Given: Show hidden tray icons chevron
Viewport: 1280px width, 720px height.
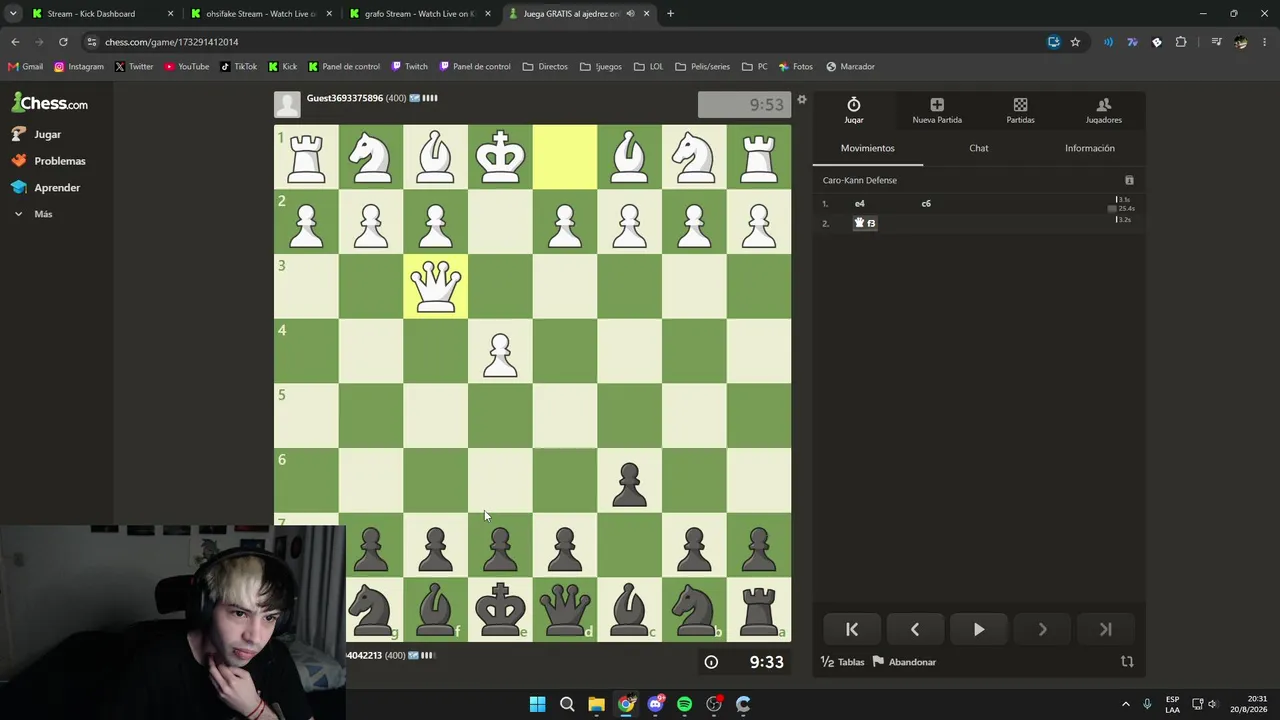Looking at the screenshot, I should [x=1125, y=704].
